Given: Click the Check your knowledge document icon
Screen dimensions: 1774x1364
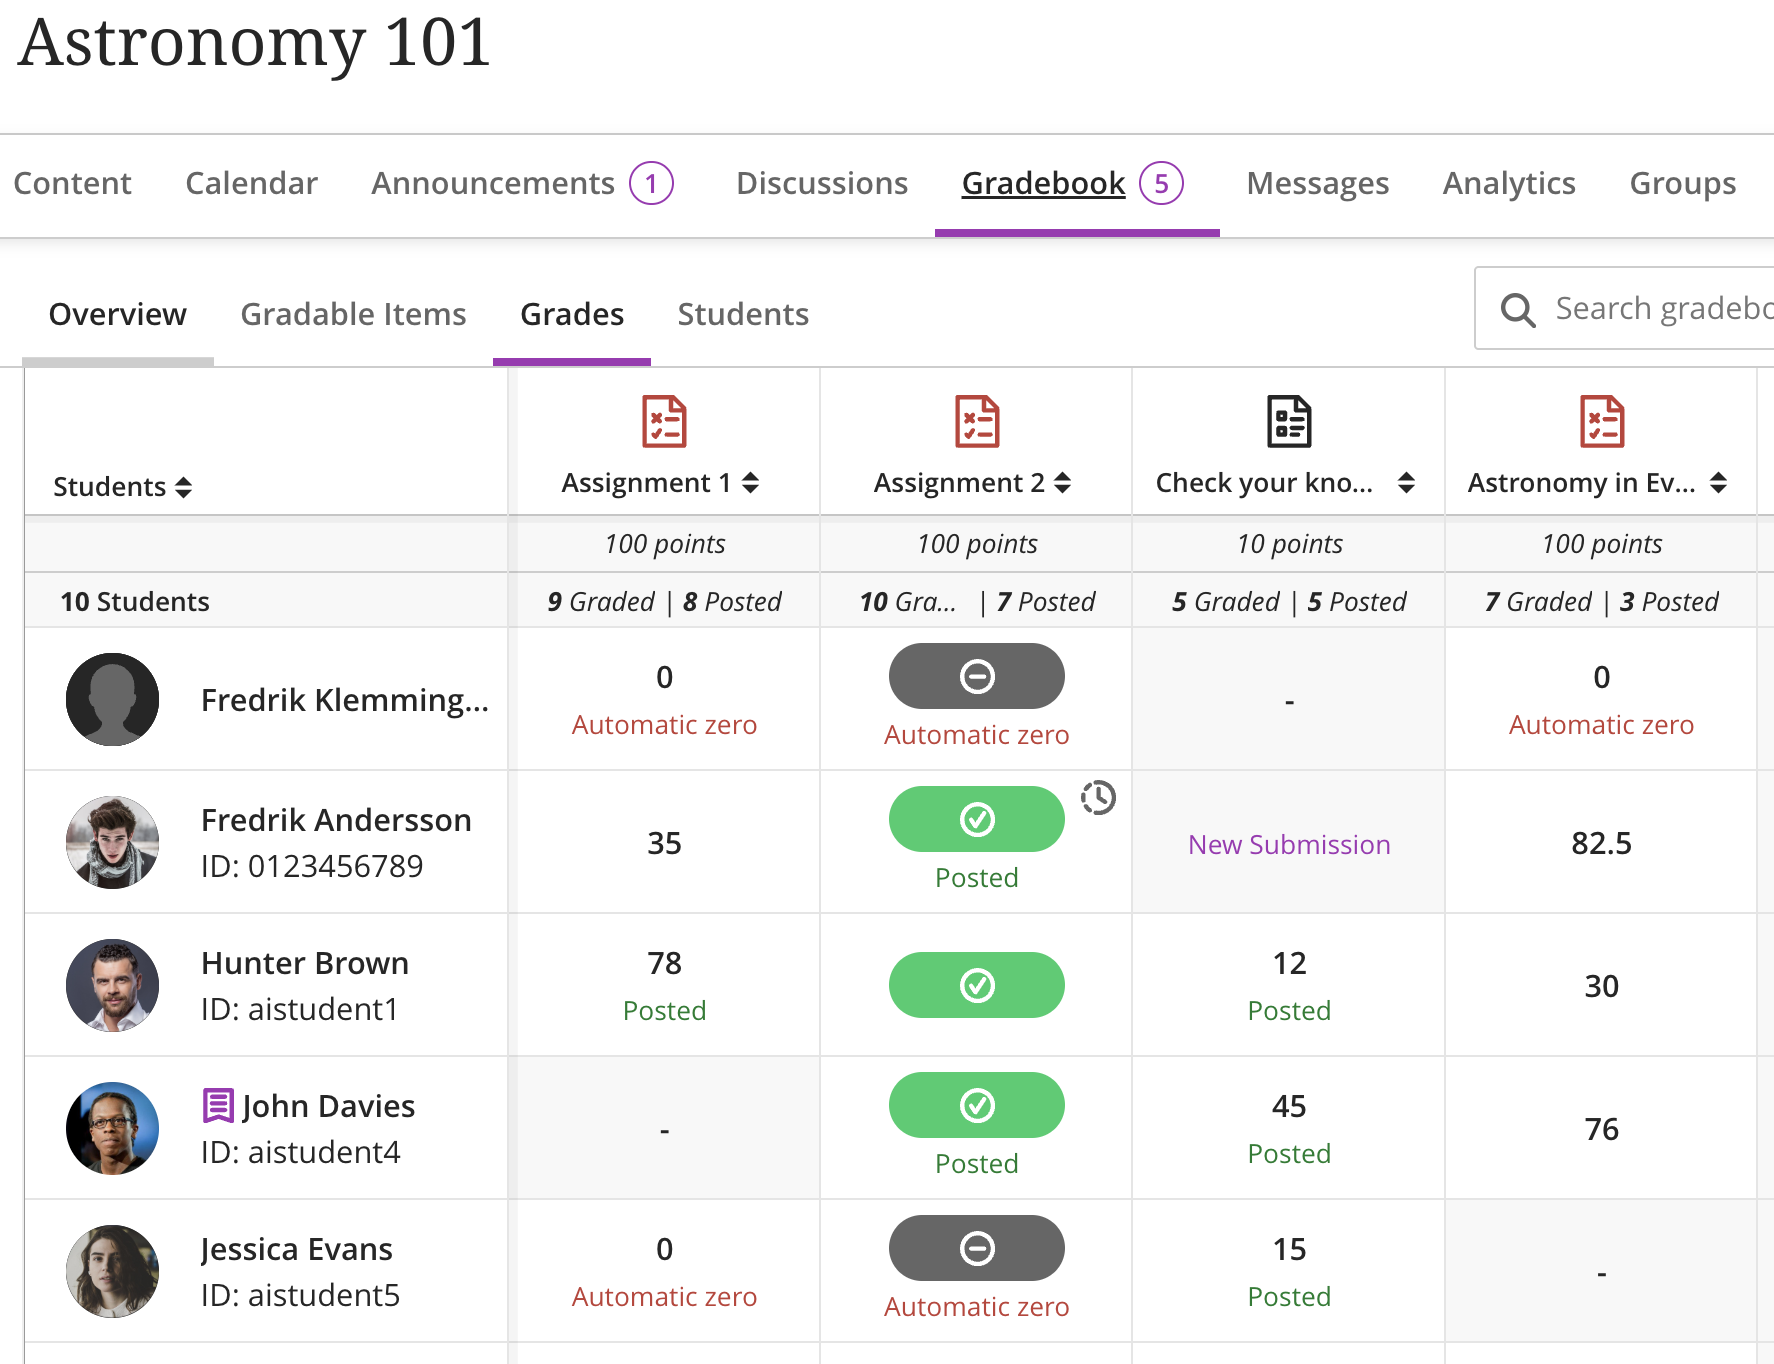Looking at the screenshot, I should point(1288,422).
